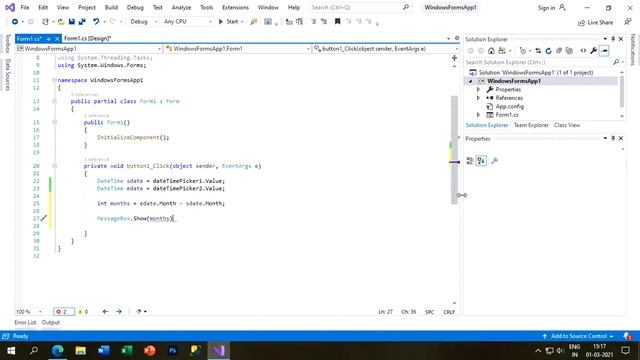Click Property Pages wrench in Properties panel
Screen dimensions: 640x360
click(x=494, y=161)
